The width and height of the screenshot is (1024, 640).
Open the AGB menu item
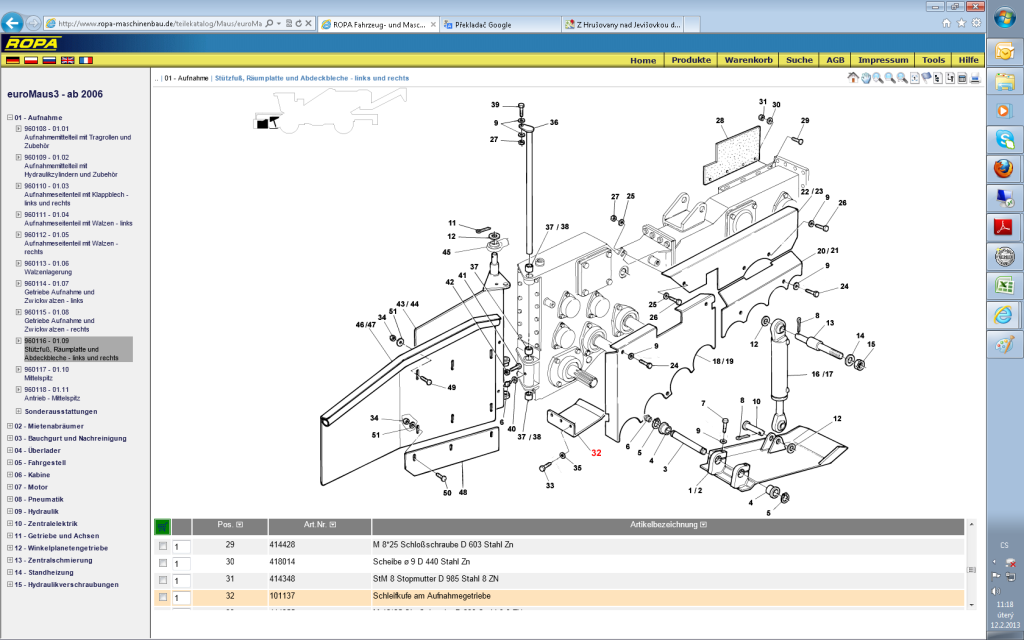pos(835,60)
